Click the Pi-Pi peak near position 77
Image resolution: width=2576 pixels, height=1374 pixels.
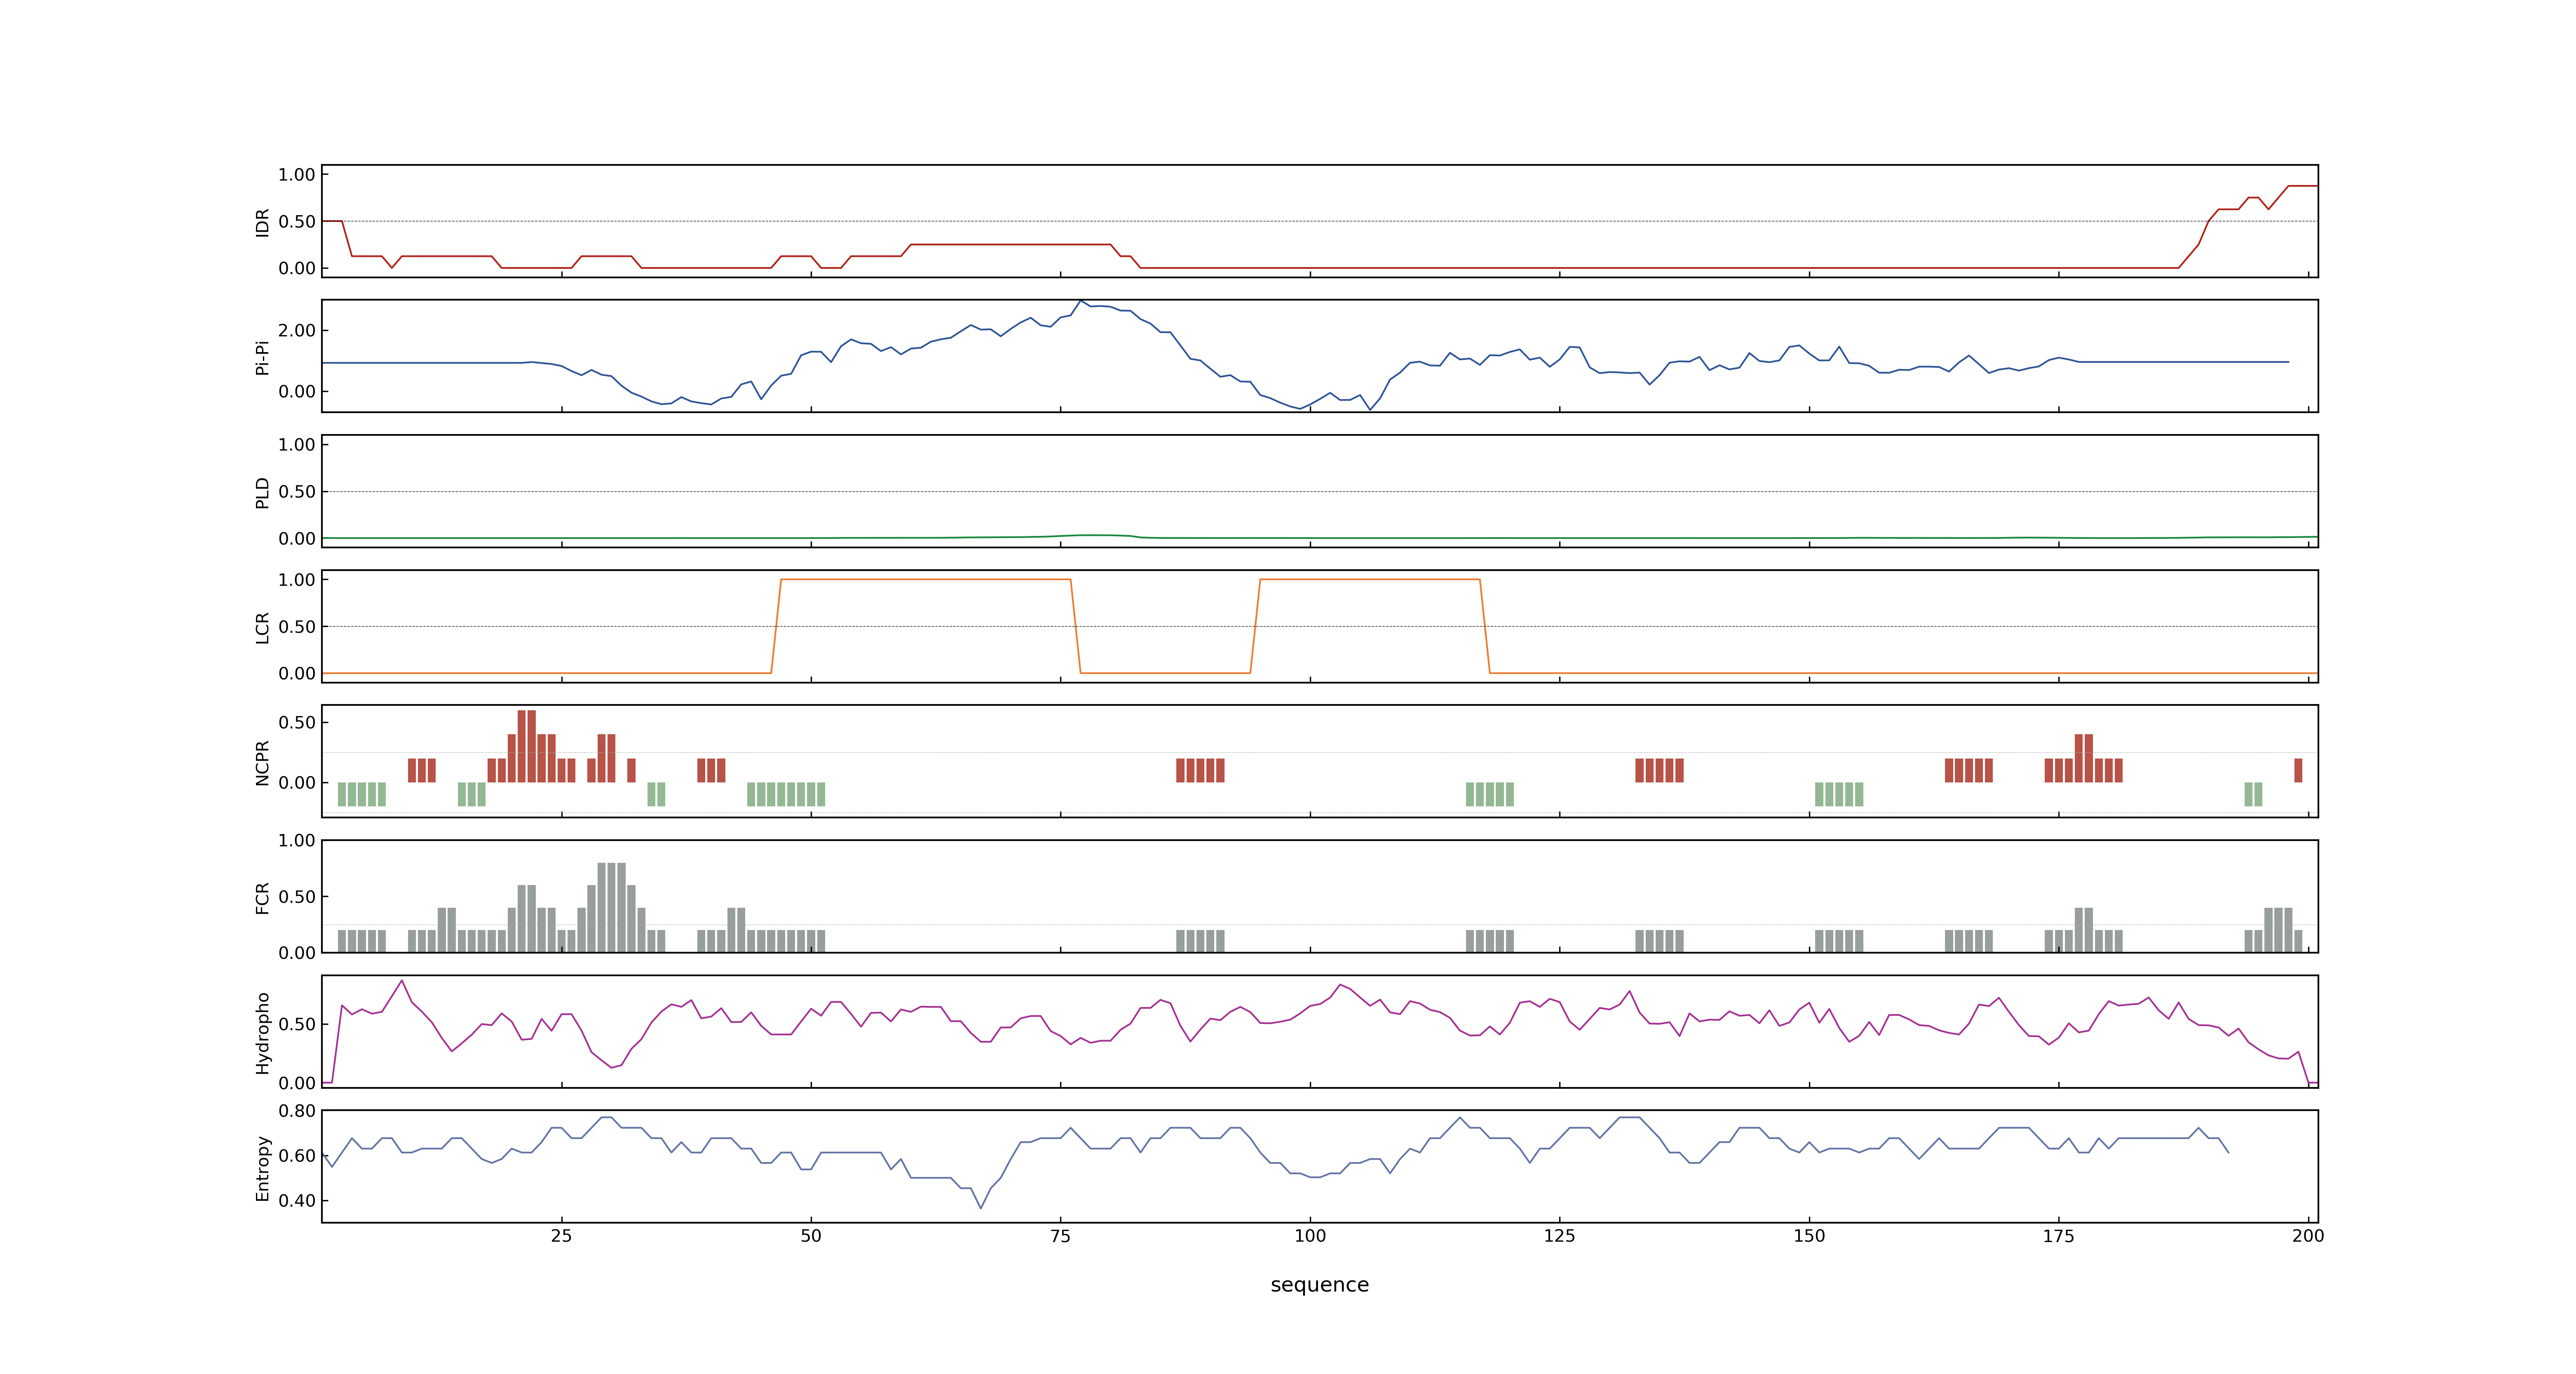pos(1080,301)
